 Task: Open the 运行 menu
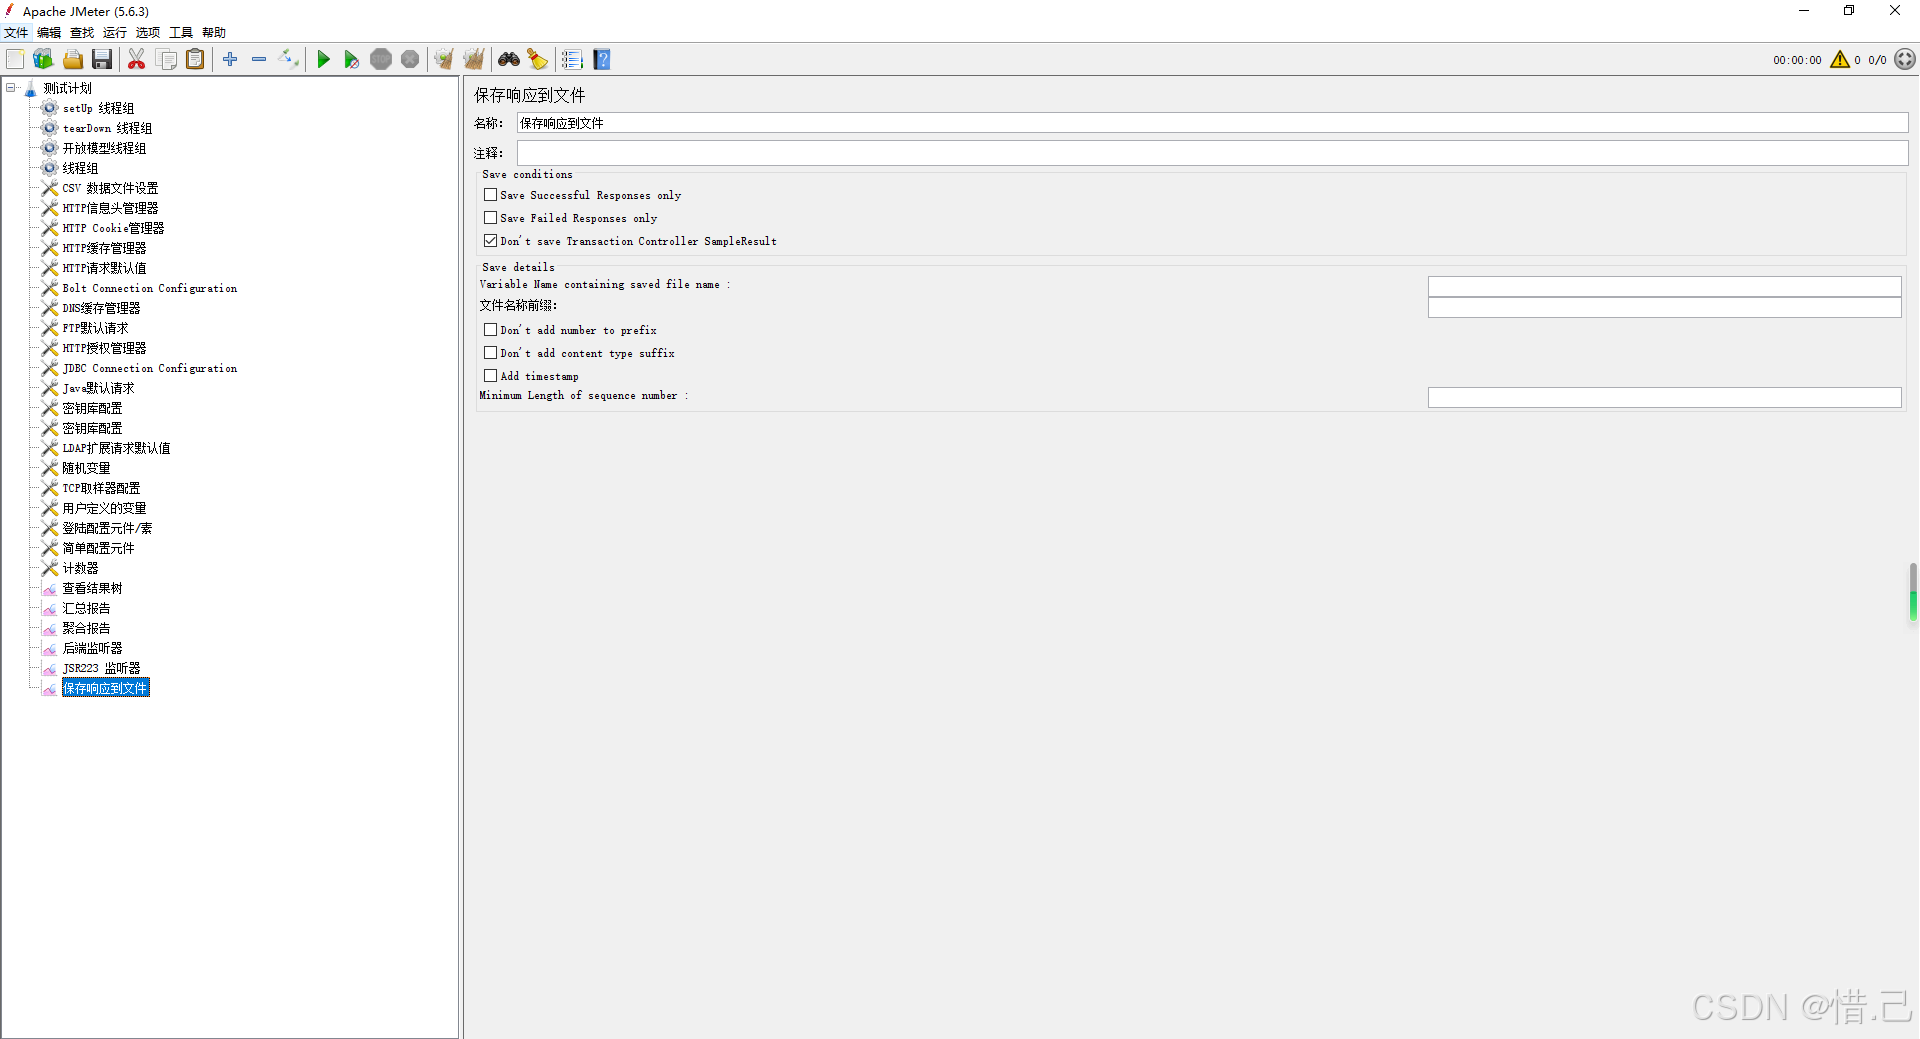point(115,33)
